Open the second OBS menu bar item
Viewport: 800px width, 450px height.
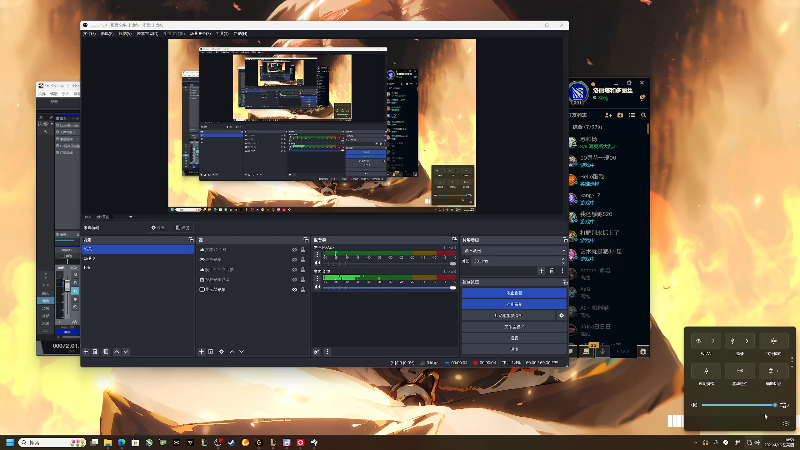107,34
